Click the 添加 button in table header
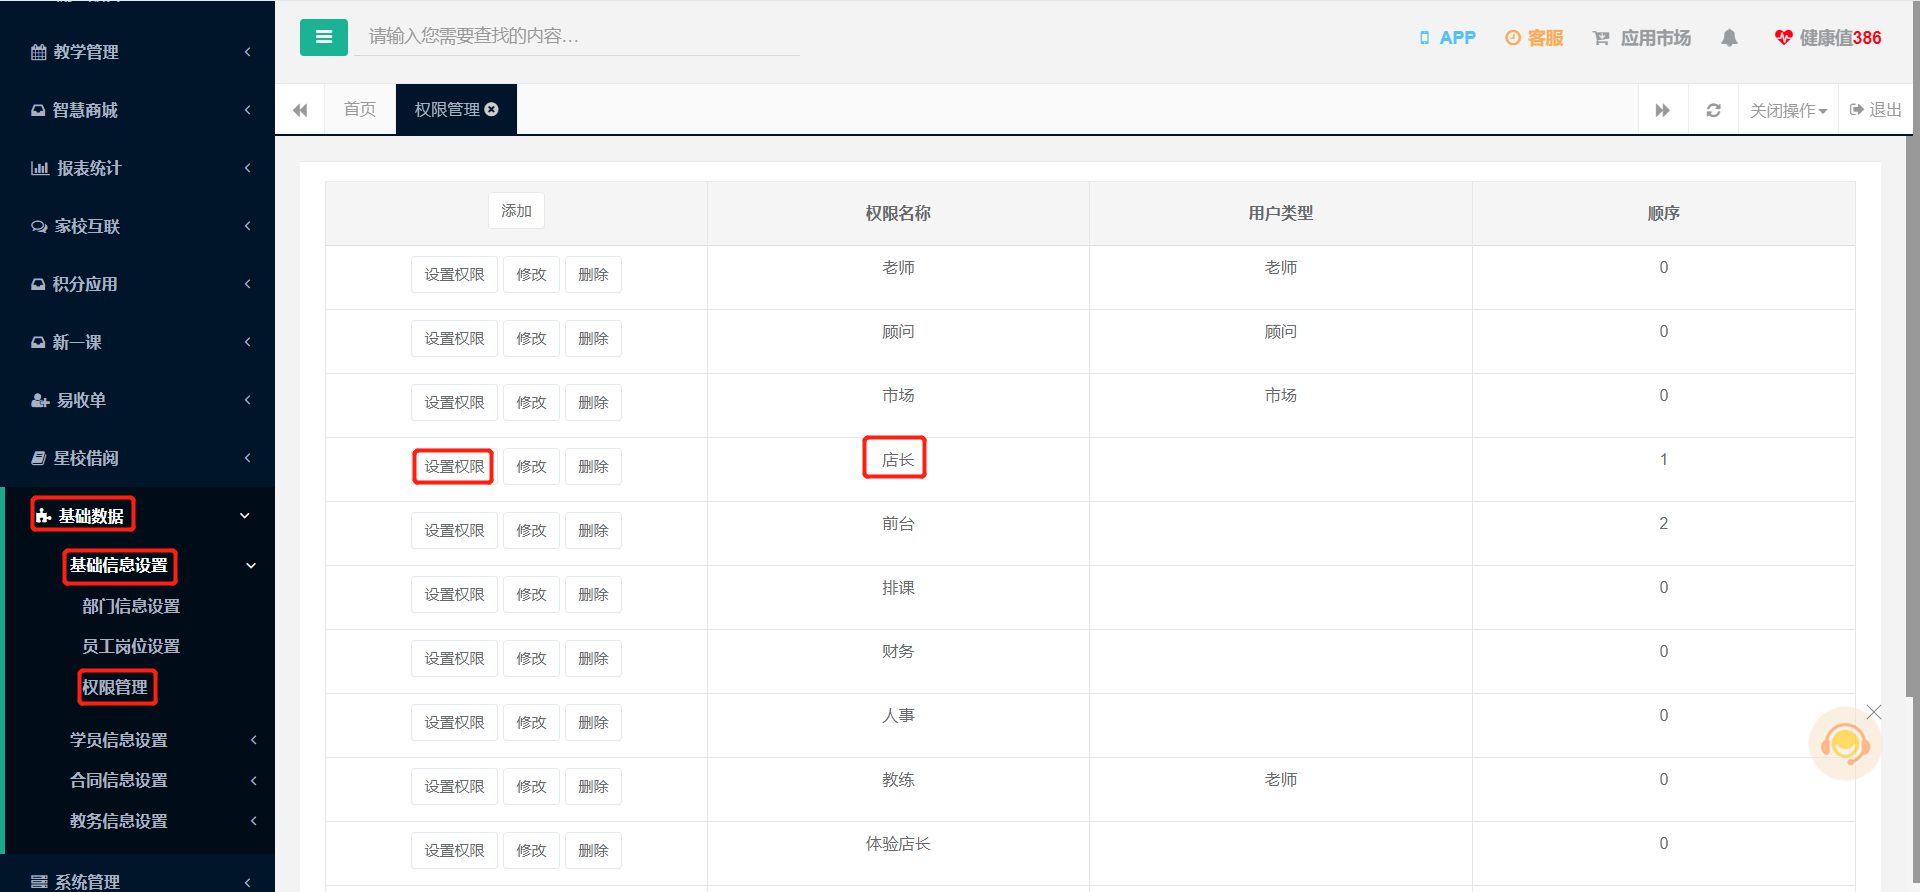1920x892 pixels. click(516, 211)
